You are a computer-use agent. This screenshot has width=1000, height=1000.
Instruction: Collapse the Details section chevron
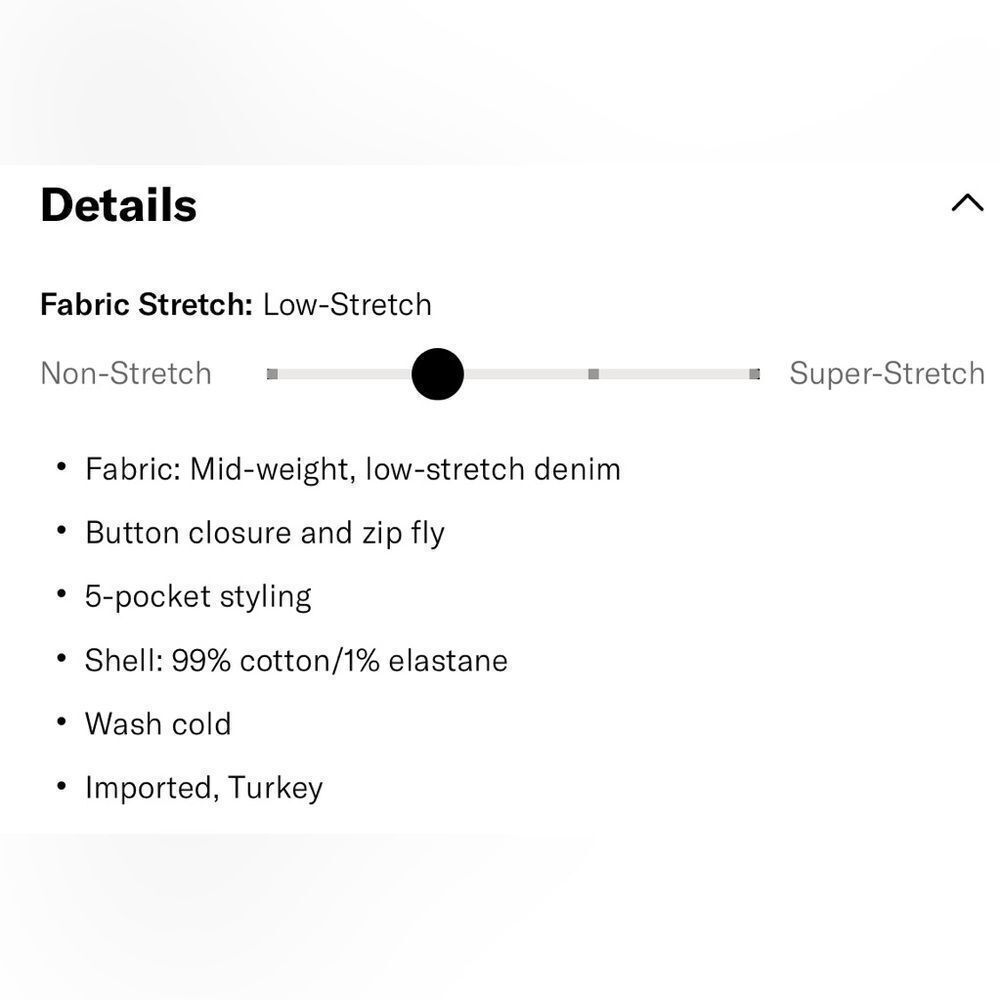coord(967,204)
